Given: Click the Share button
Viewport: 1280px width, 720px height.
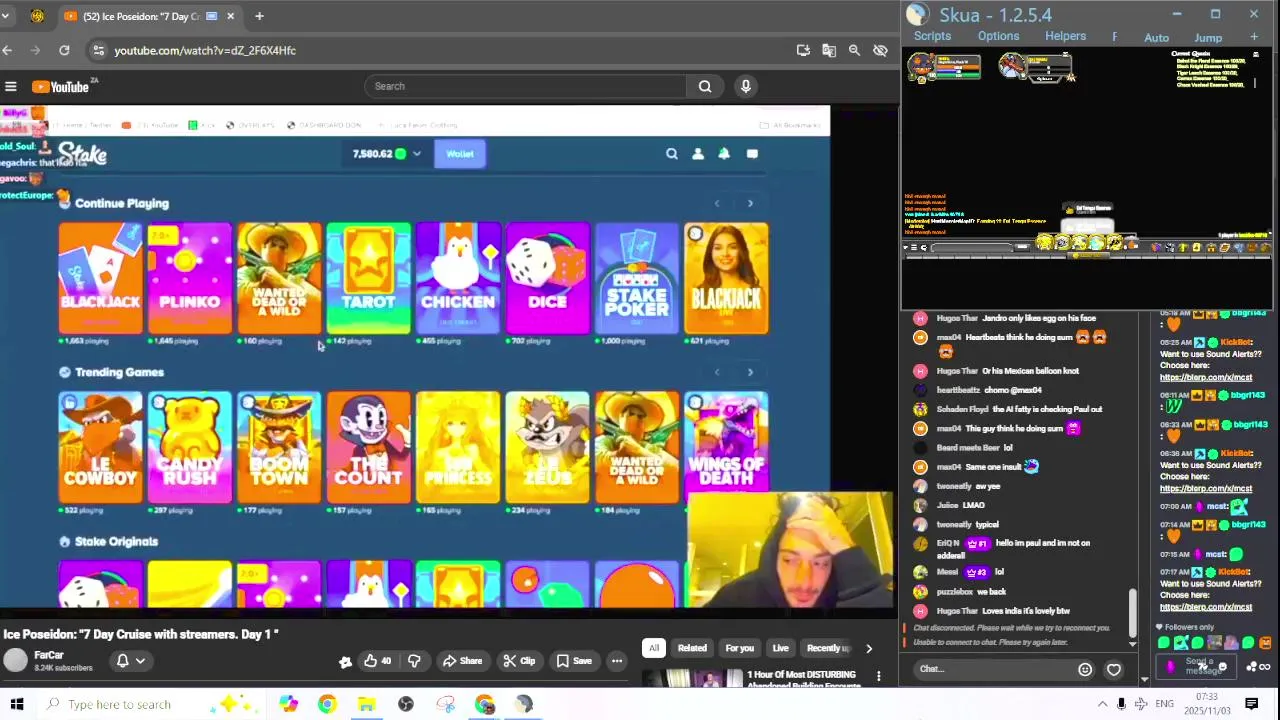Looking at the screenshot, I should pyautogui.click(x=462, y=660).
